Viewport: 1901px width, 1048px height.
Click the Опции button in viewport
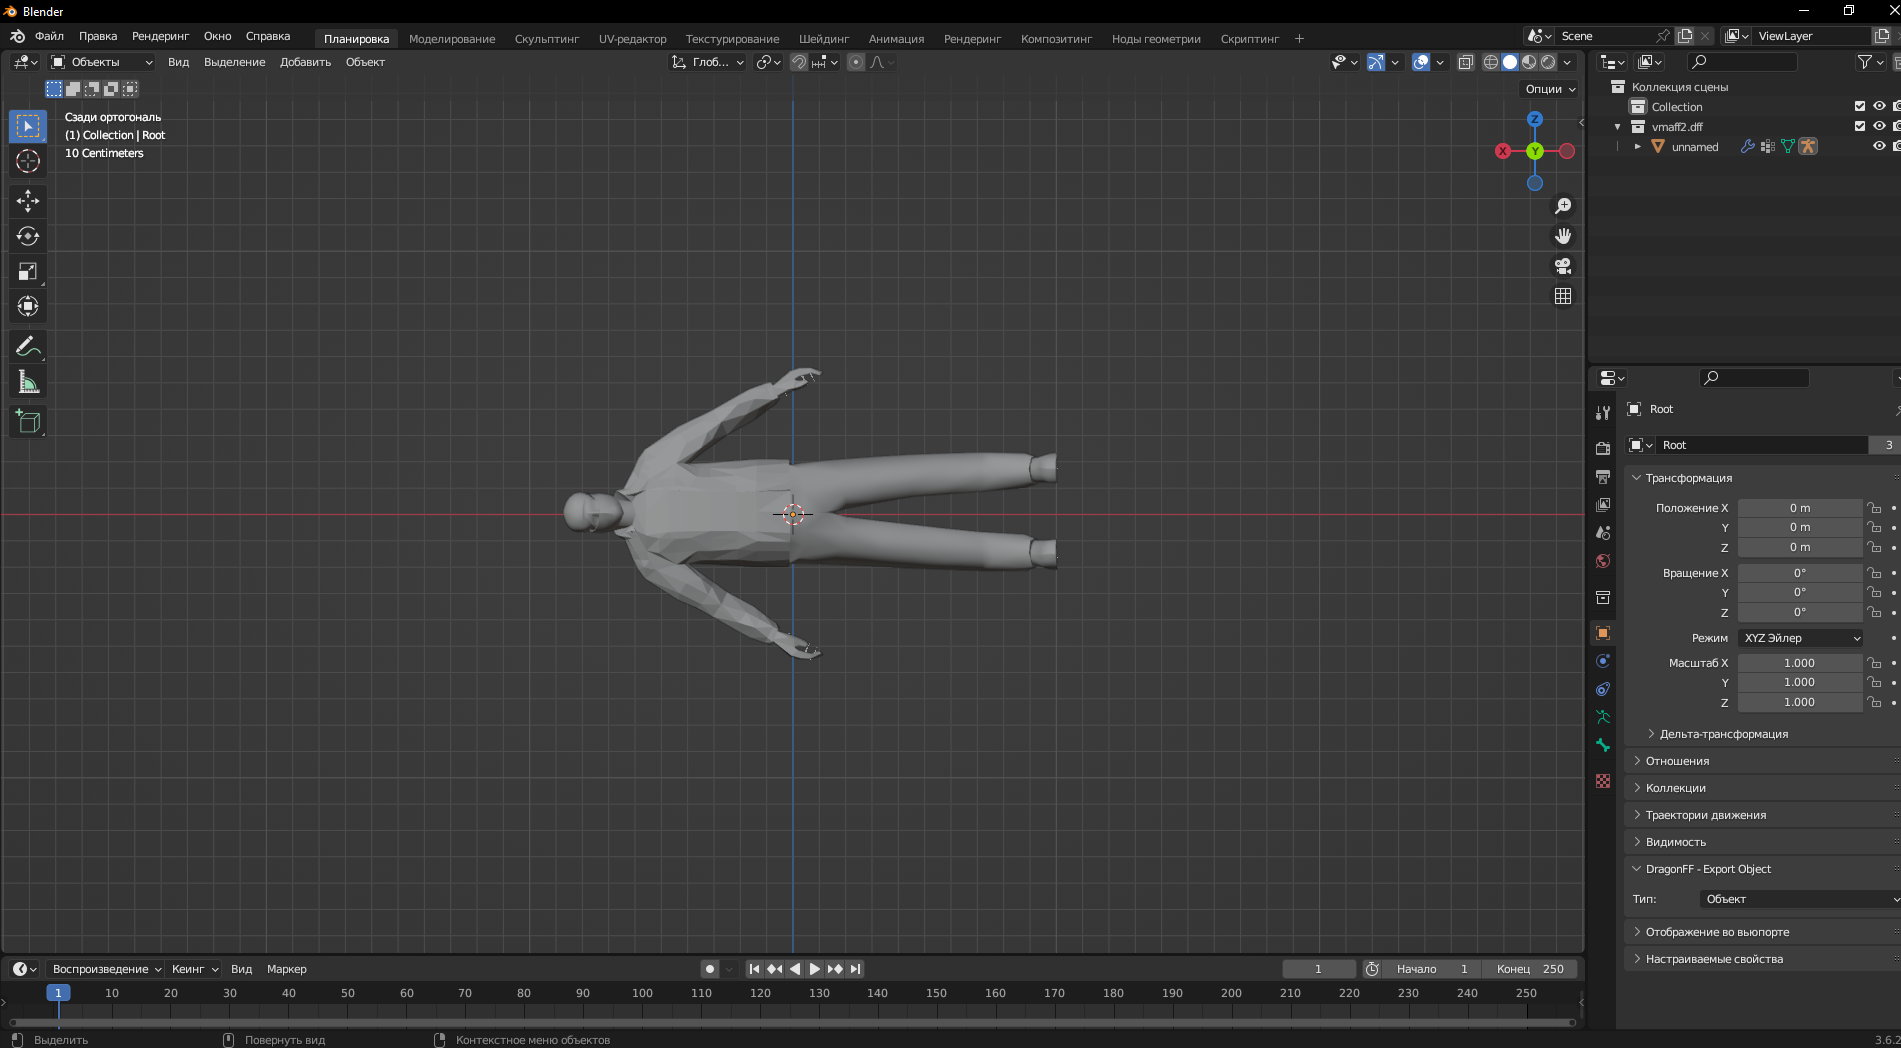1549,89
